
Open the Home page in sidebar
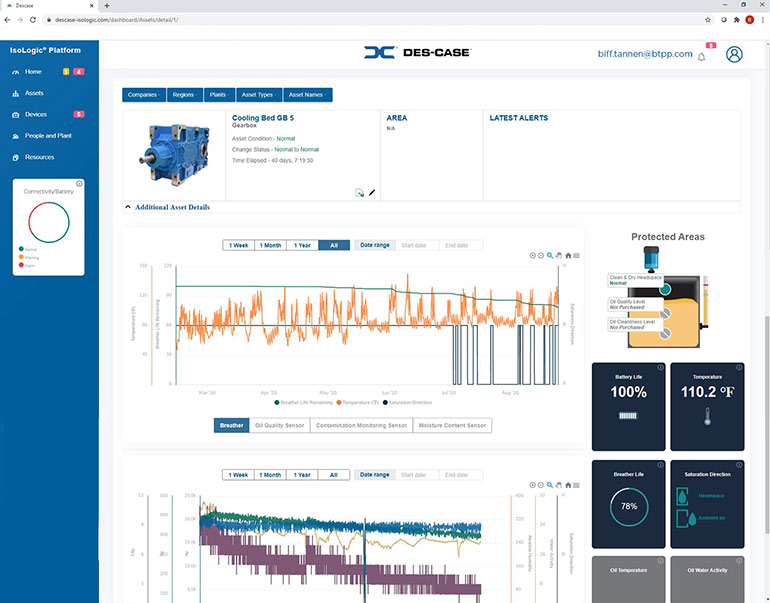click(x=33, y=72)
